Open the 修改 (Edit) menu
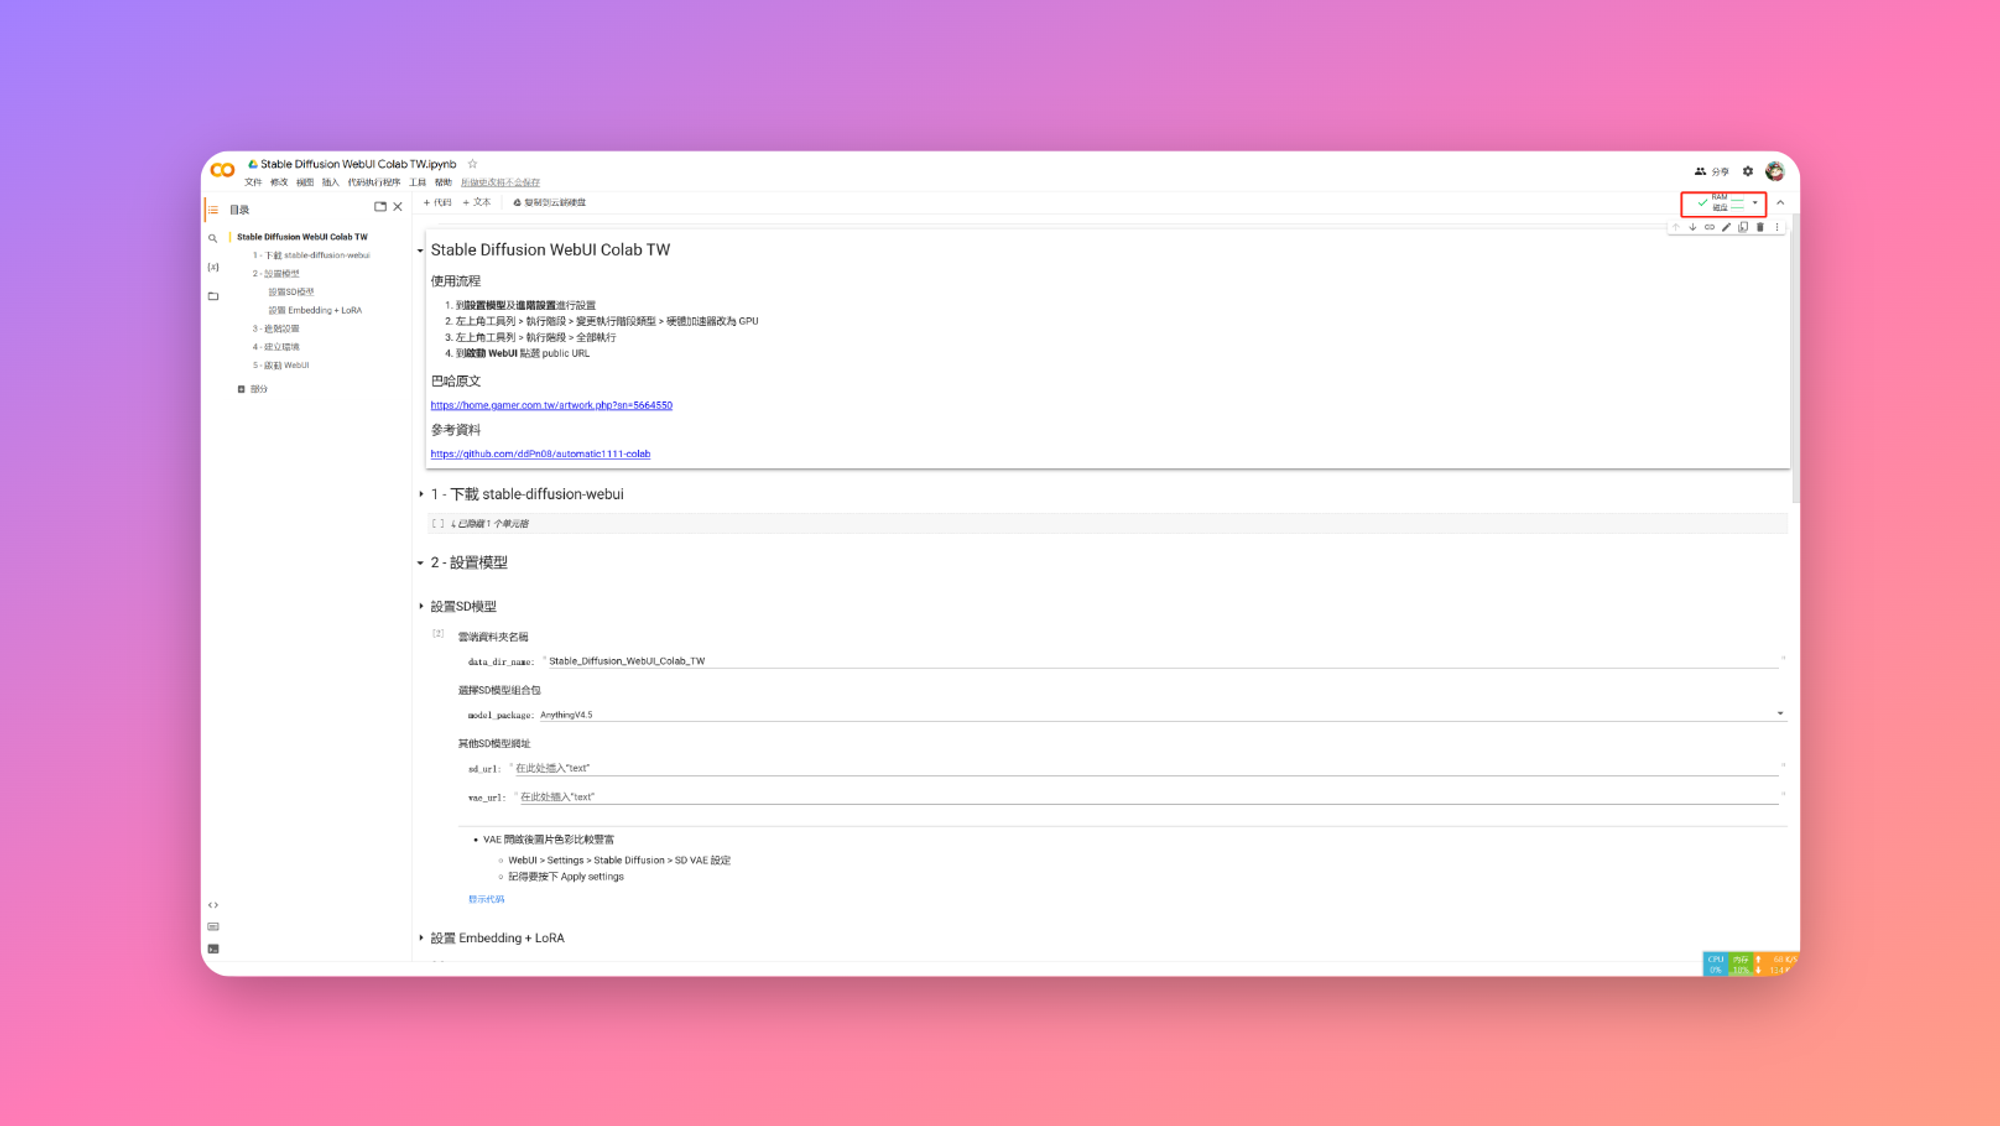 coord(279,182)
